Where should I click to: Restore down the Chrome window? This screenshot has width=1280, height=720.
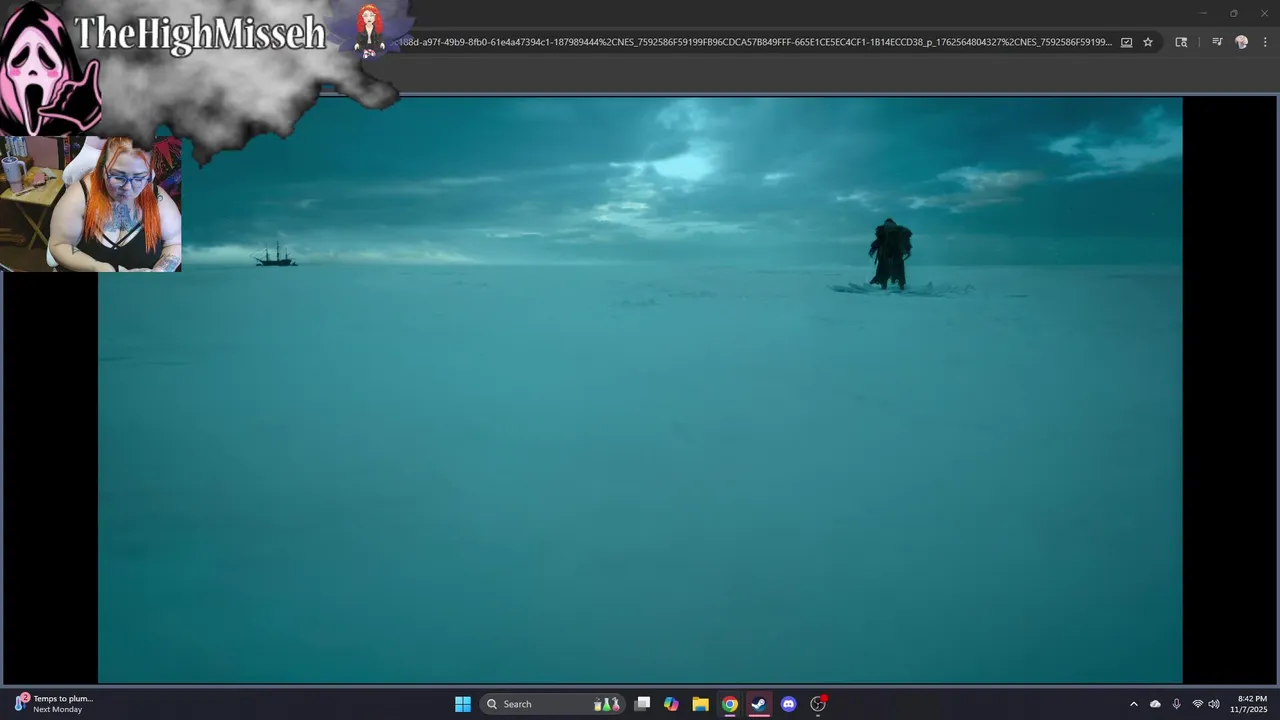[x=1233, y=13]
